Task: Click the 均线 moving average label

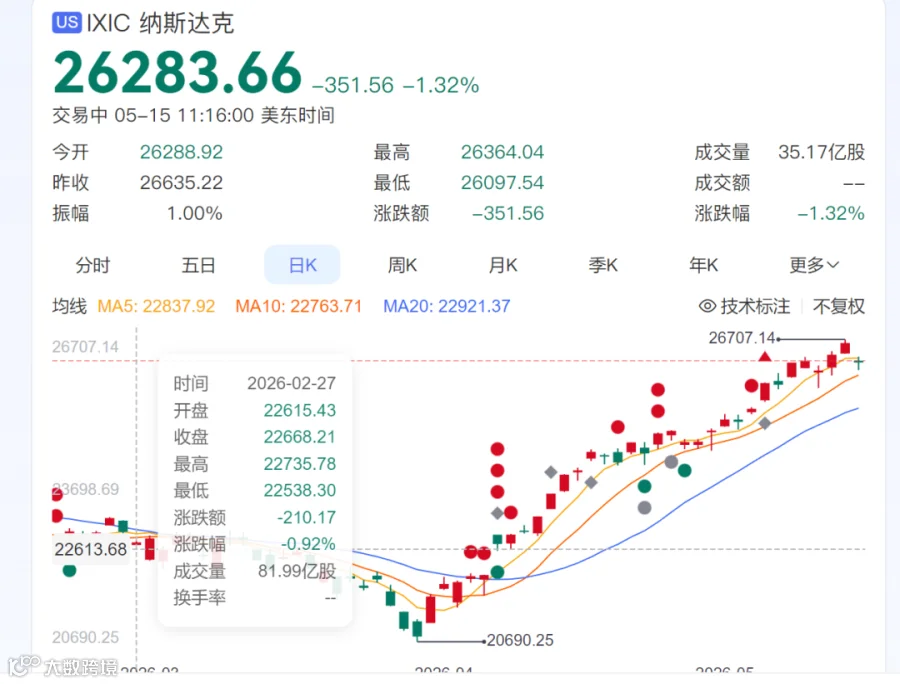Action: pyautogui.click(x=69, y=306)
